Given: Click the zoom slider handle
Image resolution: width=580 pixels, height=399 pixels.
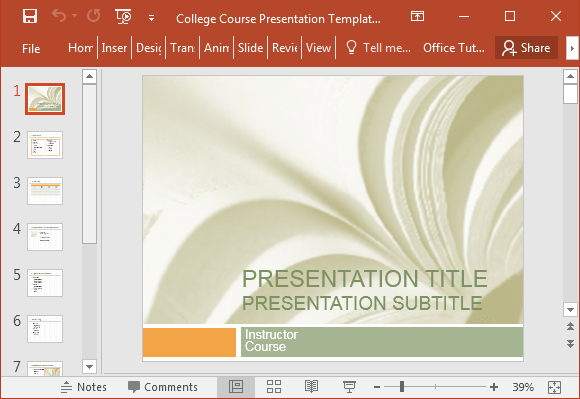Looking at the screenshot, I should (402, 387).
